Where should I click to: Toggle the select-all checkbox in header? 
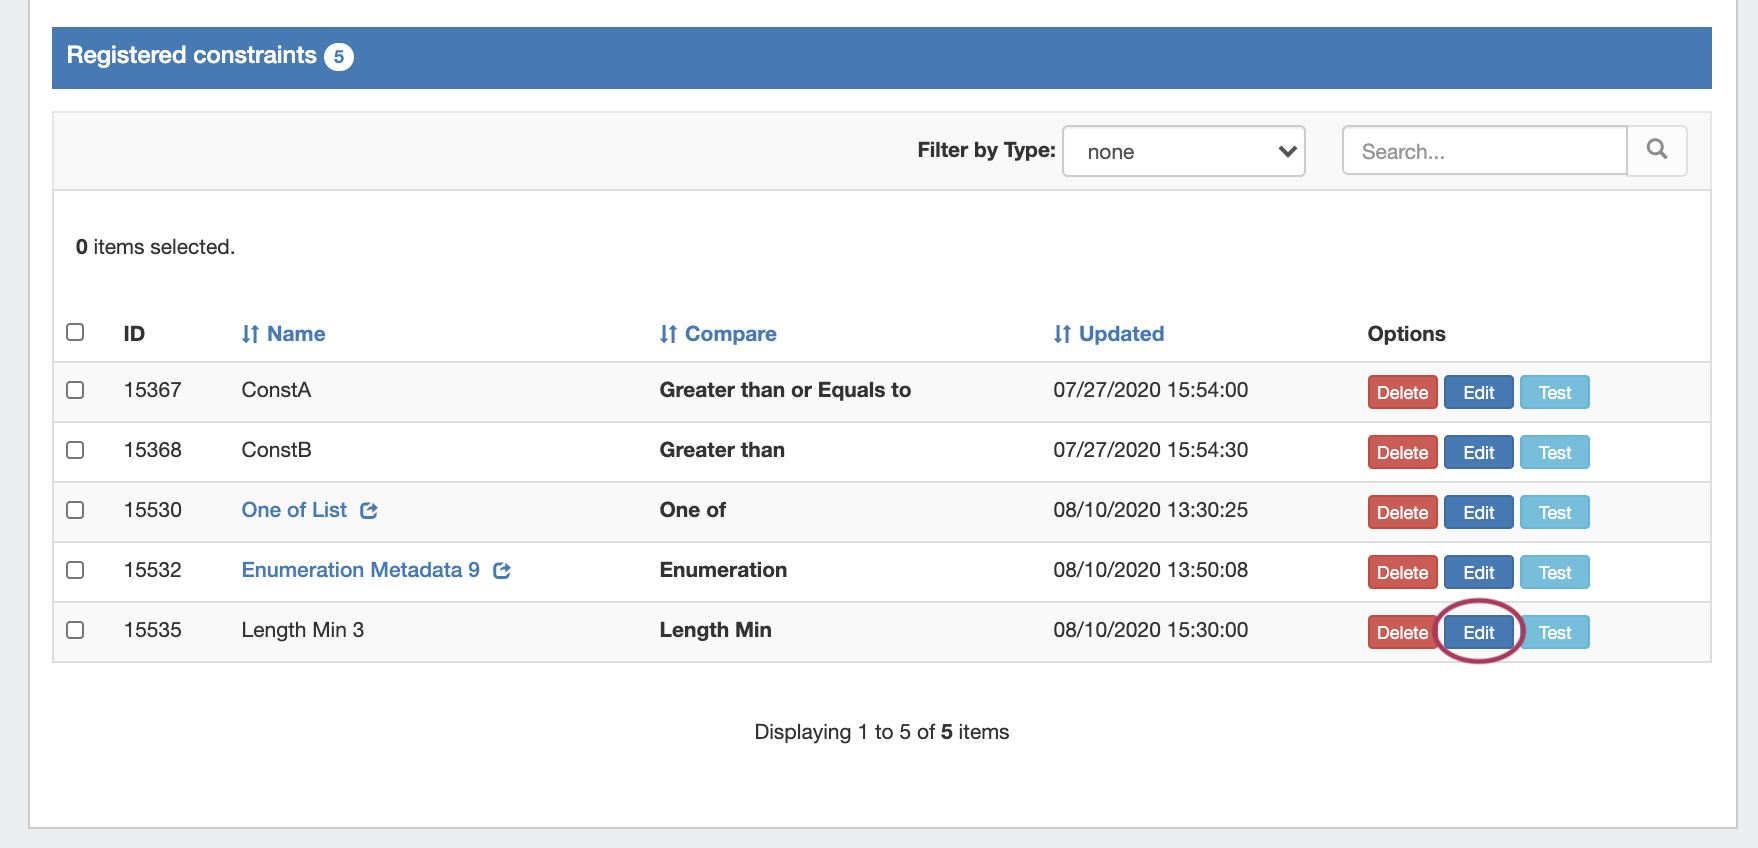(75, 332)
